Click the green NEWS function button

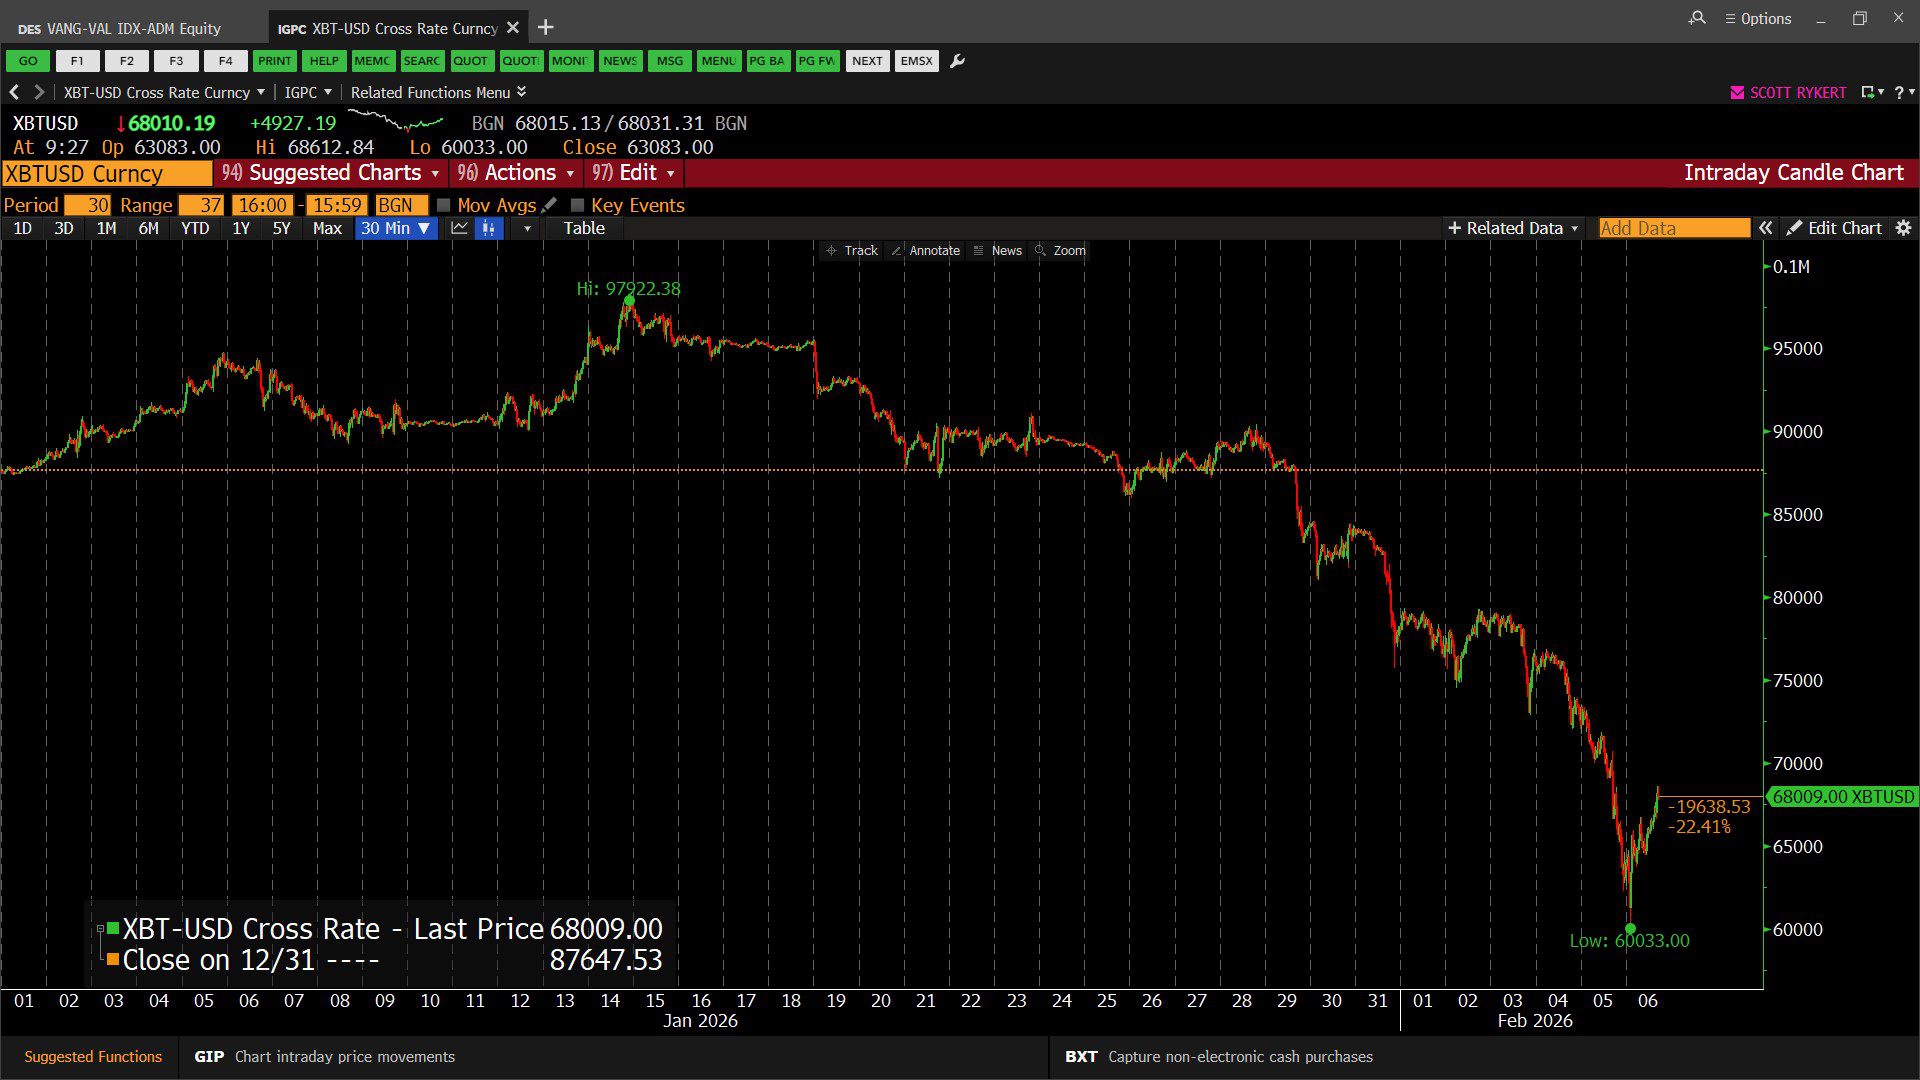[619, 61]
